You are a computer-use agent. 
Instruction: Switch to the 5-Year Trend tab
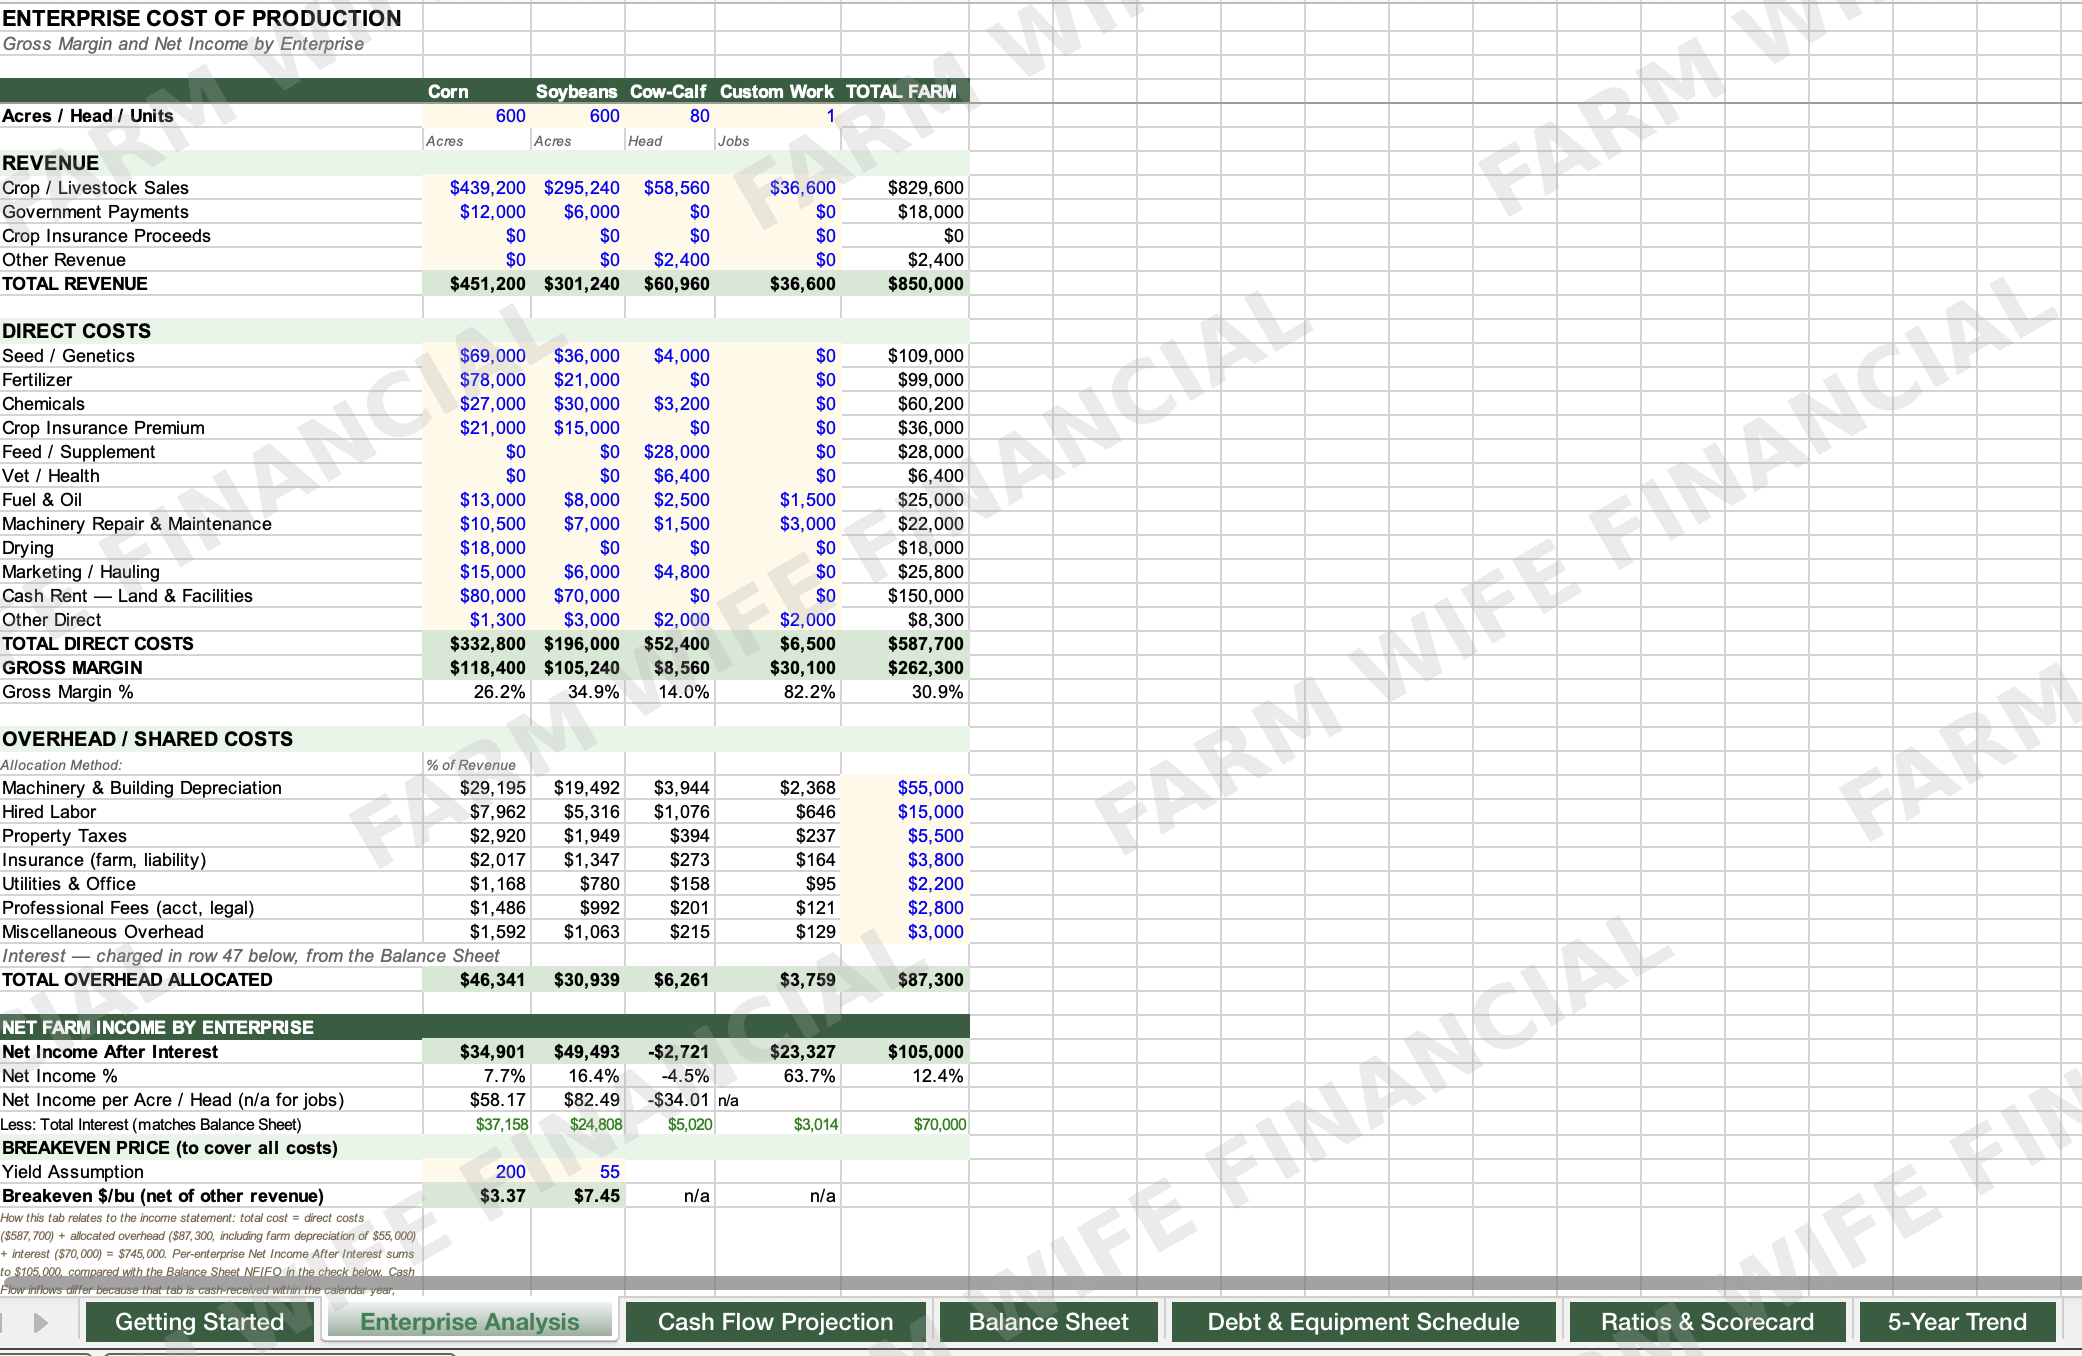[1958, 1322]
